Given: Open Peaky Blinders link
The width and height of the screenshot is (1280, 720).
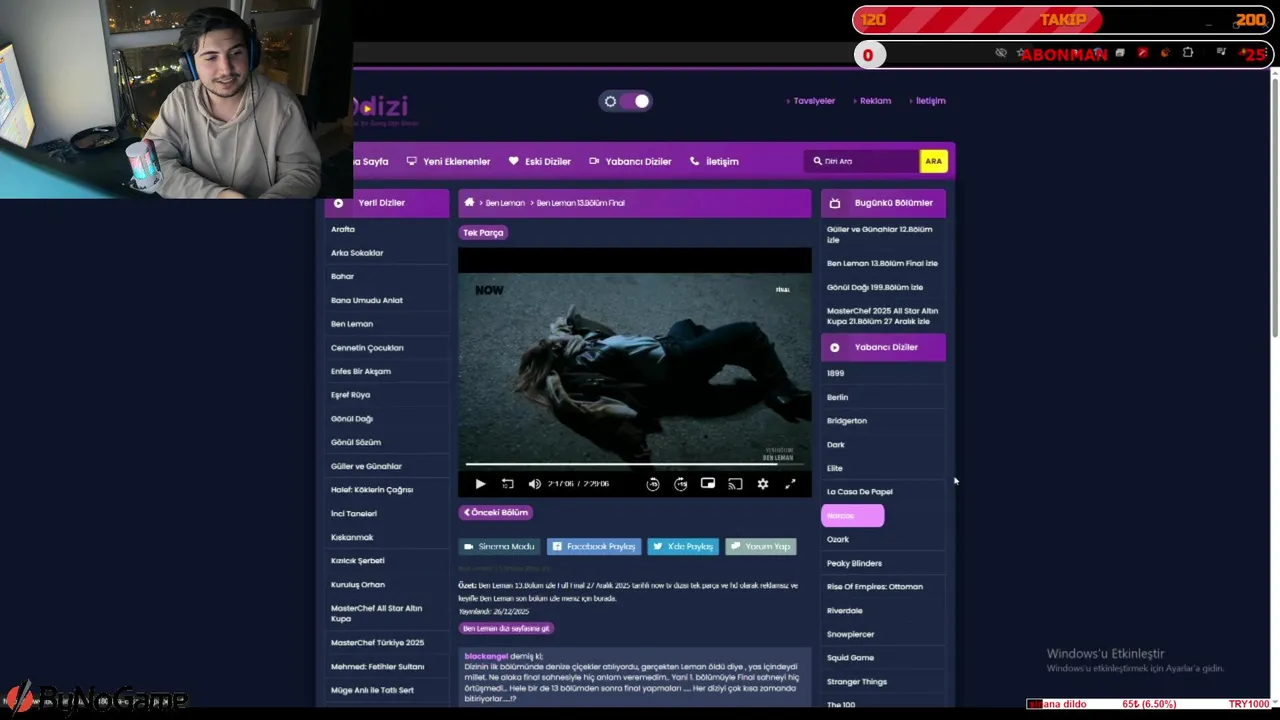Looking at the screenshot, I should 854,563.
